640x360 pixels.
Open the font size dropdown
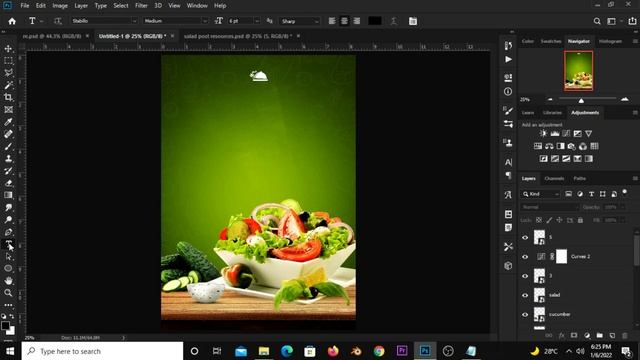[257, 21]
